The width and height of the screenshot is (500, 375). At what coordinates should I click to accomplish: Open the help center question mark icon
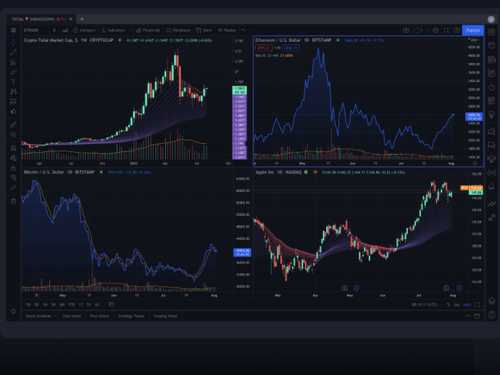(492, 315)
